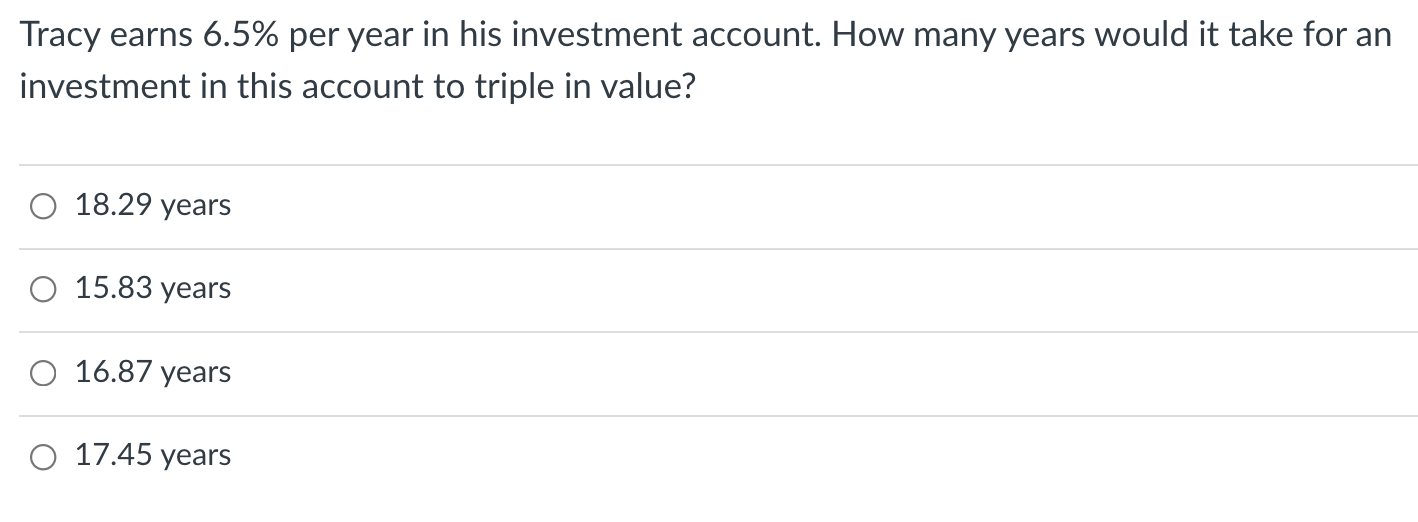1418x522 pixels.
Task: Click the '16.87 years' answer label text
Action: (153, 373)
